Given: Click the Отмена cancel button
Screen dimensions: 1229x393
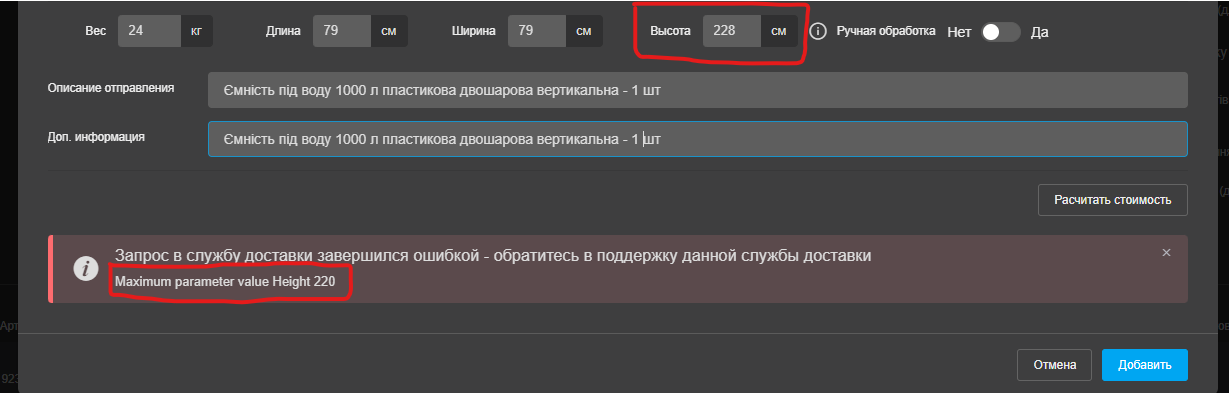Looking at the screenshot, I should (1054, 365).
